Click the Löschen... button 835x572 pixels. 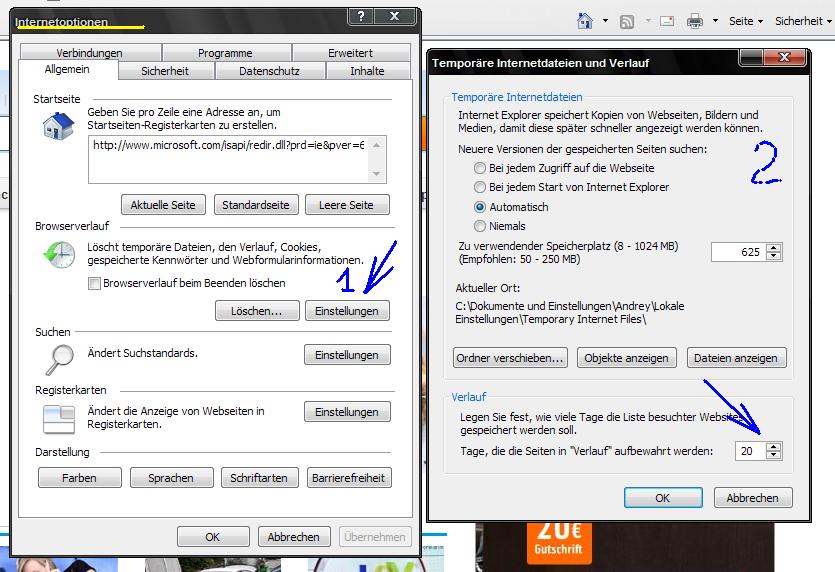256,311
